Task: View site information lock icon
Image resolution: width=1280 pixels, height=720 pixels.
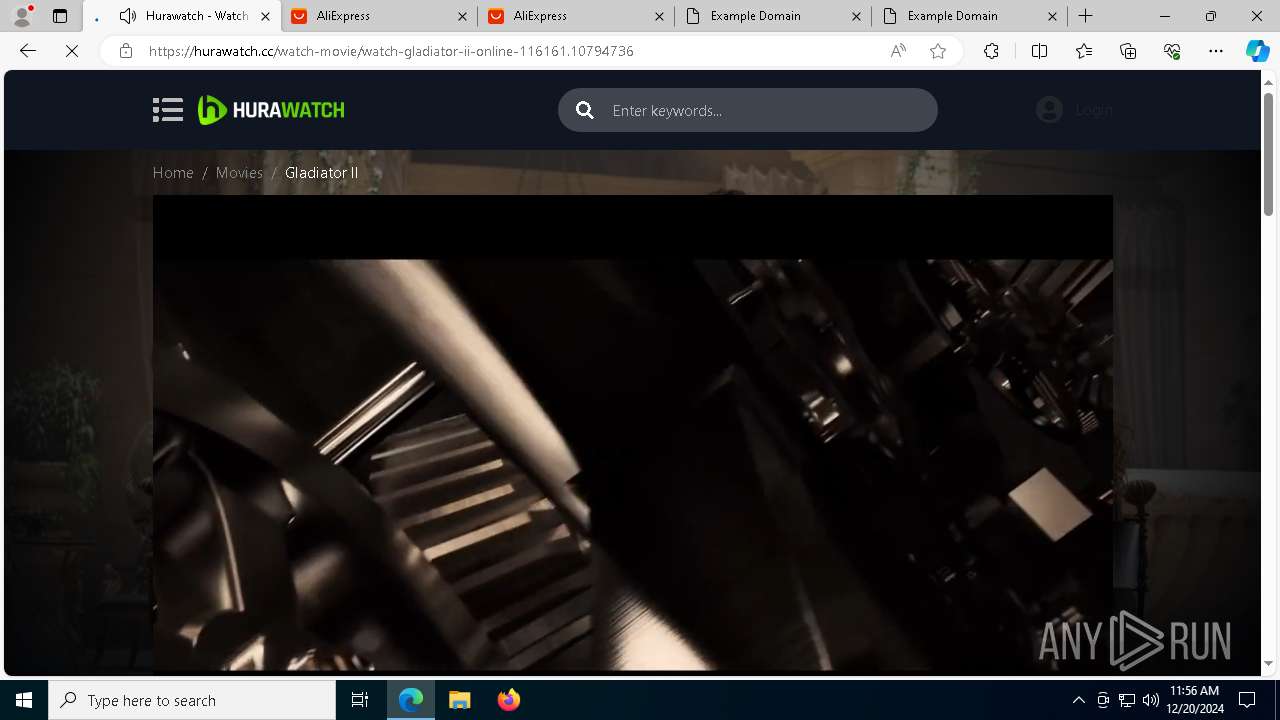Action: tap(125, 51)
